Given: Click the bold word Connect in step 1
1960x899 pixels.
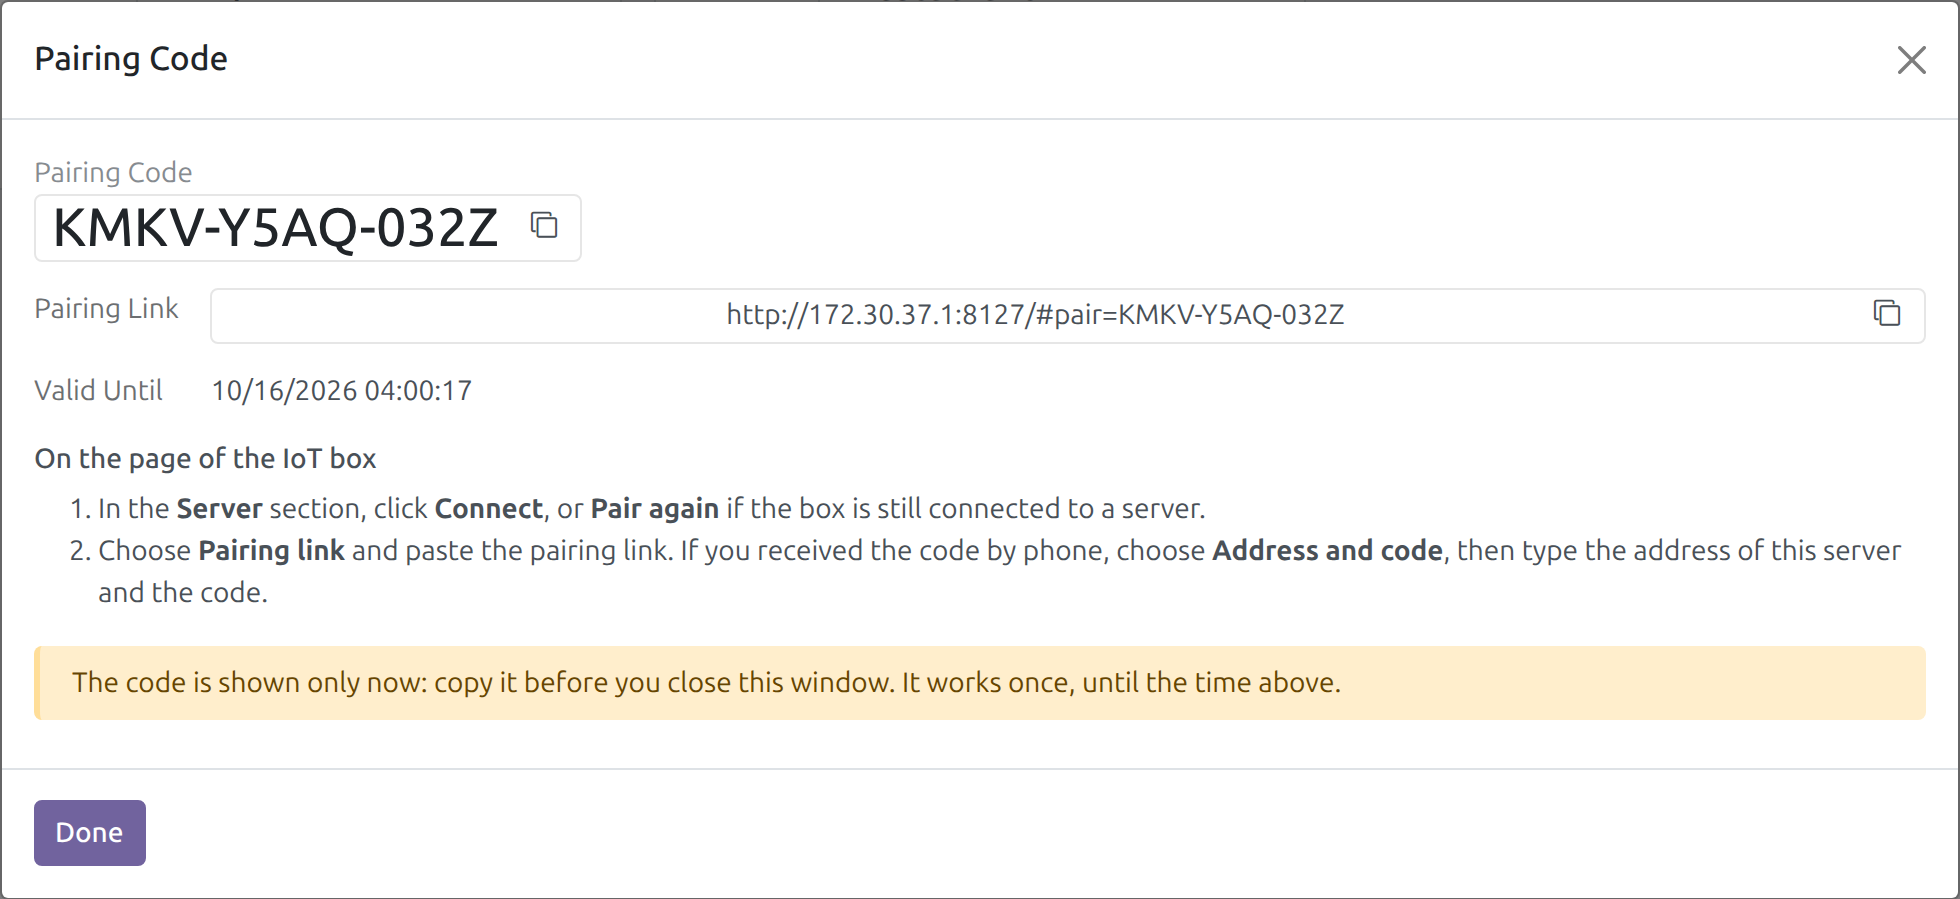Looking at the screenshot, I should click(x=489, y=508).
